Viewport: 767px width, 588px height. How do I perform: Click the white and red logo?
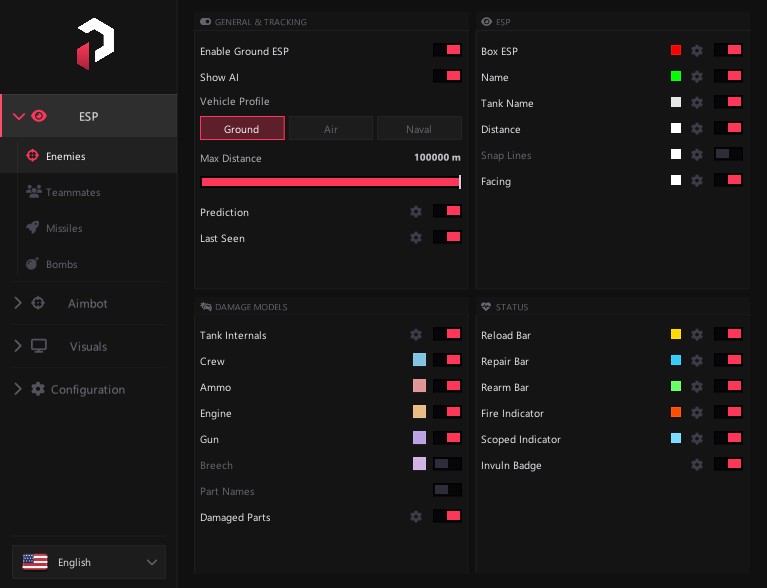tap(95, 43)
